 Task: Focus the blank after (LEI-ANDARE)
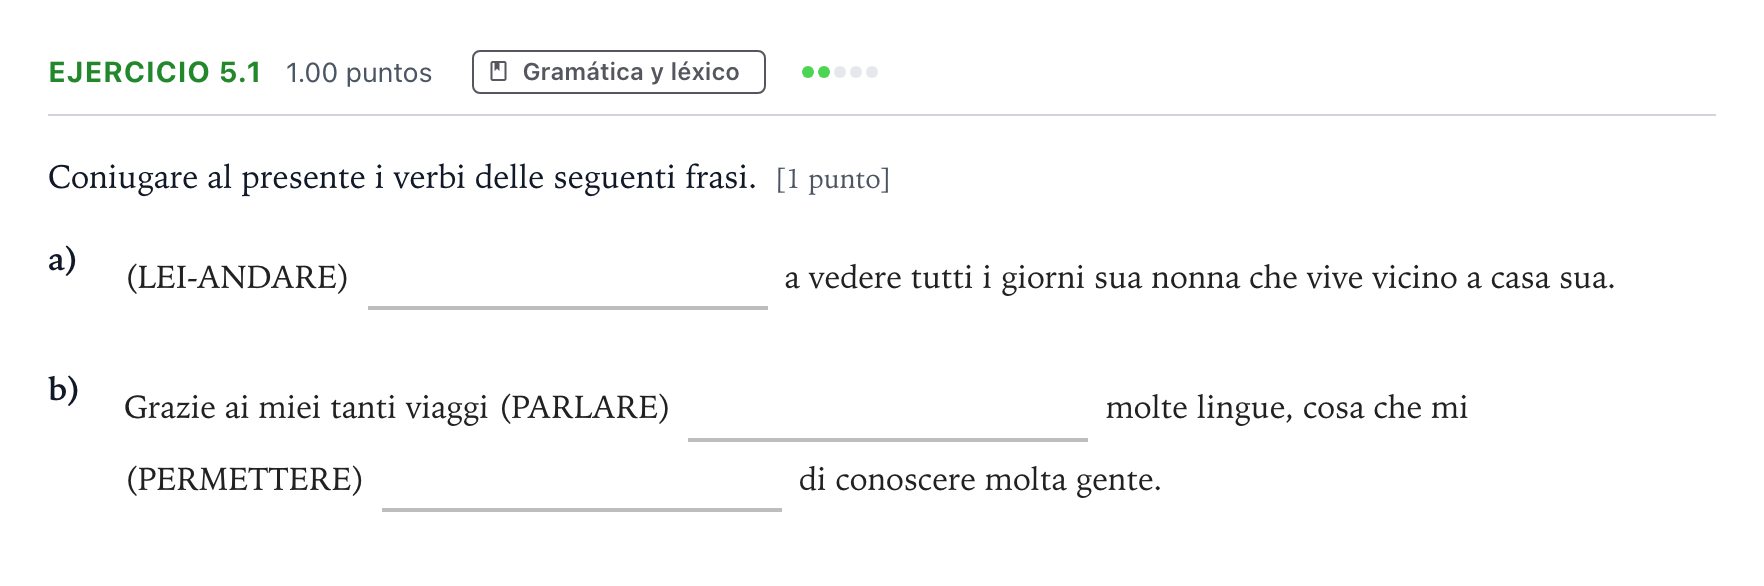pyautogui.click(x=568, y=280)
